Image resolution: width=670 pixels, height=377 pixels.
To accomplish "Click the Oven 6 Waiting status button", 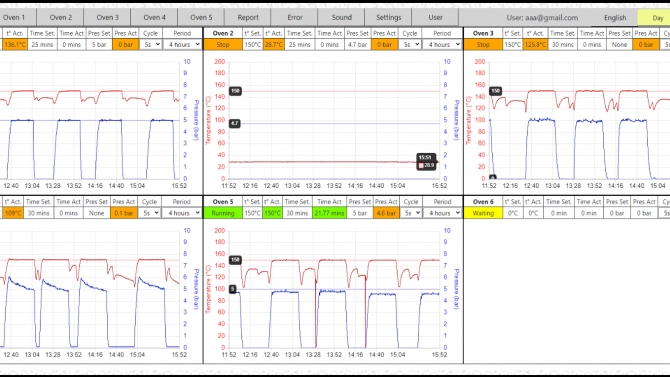I will click(483, 213).
